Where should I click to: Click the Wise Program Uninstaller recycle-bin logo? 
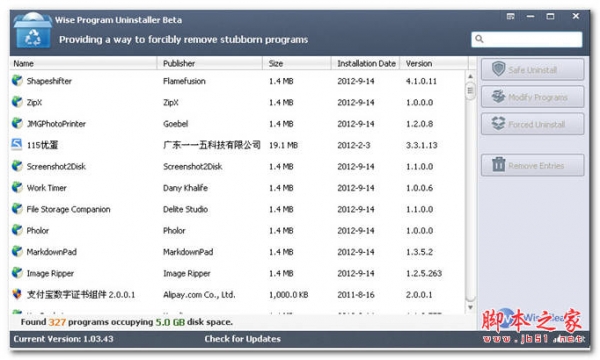pos(33,30)
